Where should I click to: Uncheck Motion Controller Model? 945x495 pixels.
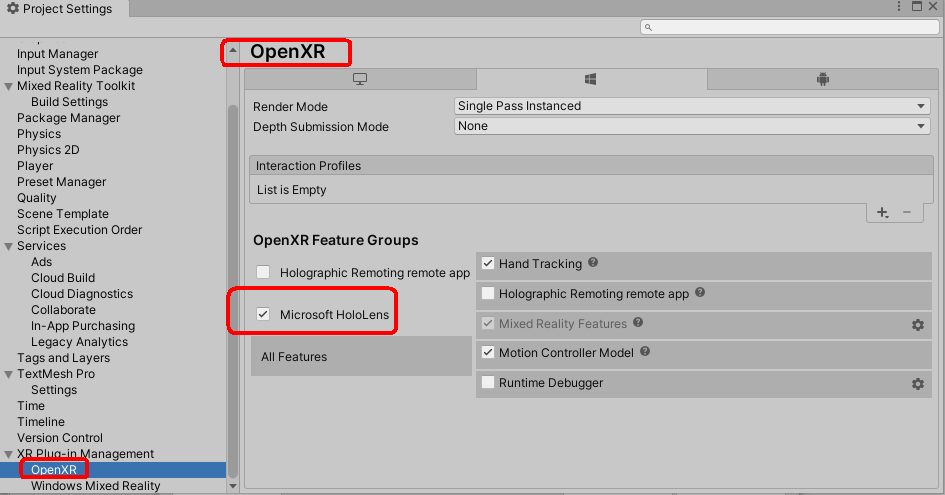[x=488, y=353]
